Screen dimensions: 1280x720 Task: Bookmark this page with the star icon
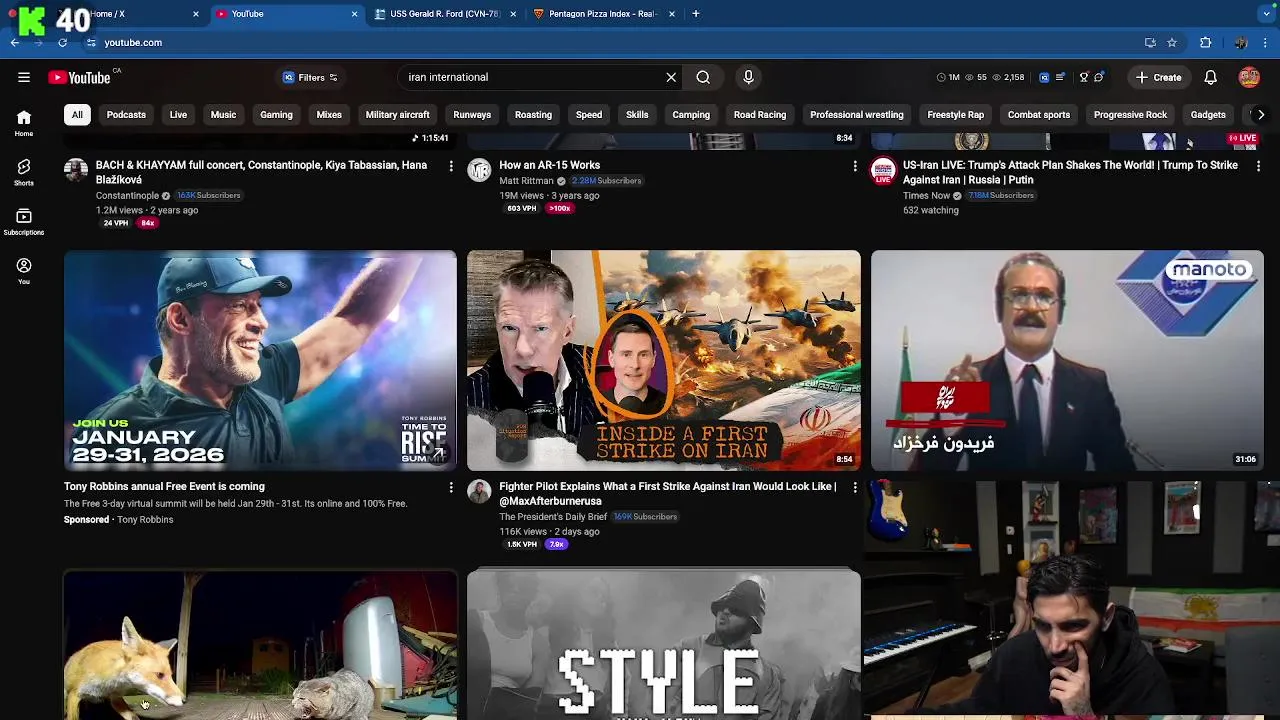tap(1172, 43)
